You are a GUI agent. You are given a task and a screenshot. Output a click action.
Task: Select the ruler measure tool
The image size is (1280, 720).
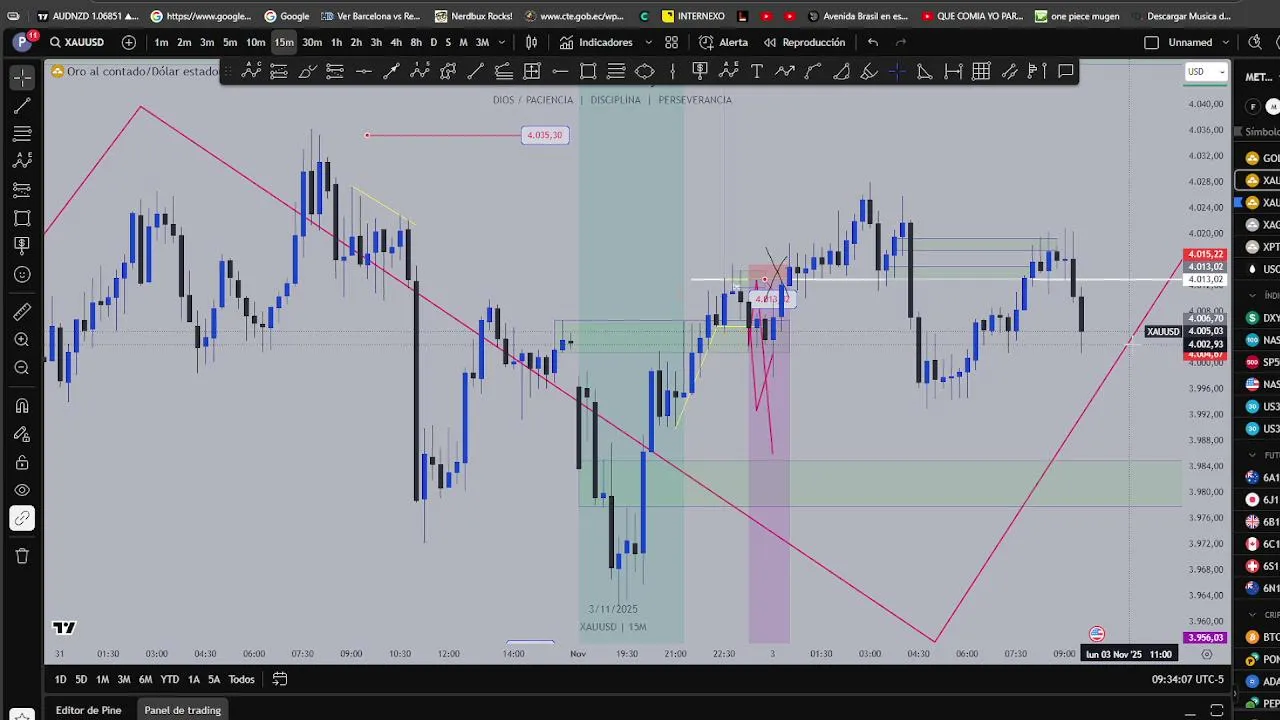click(x=22, y=312)
